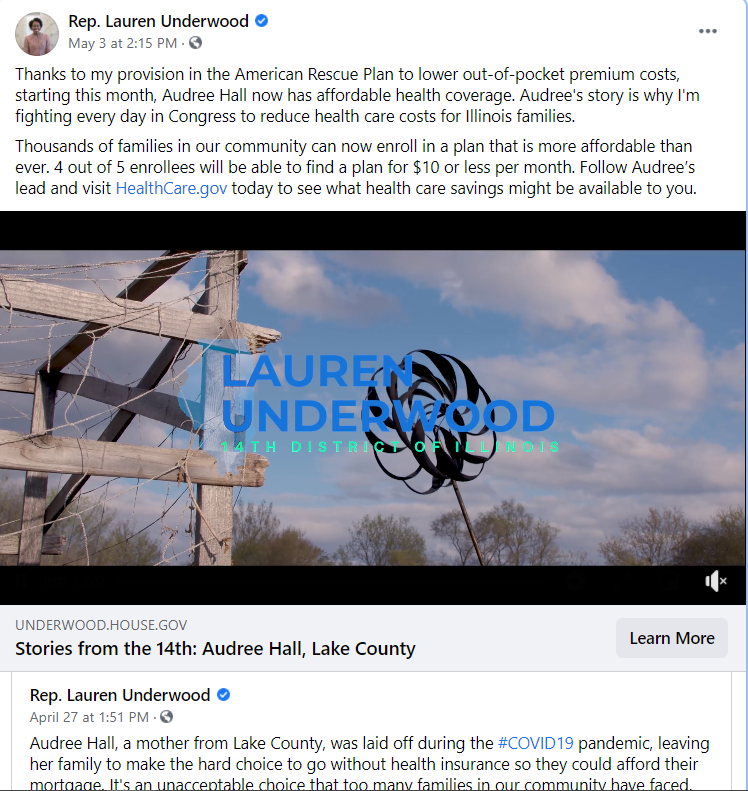The image size is (748, 791).
Task: Open the post options three-dot menu
Action: (708, 31)
